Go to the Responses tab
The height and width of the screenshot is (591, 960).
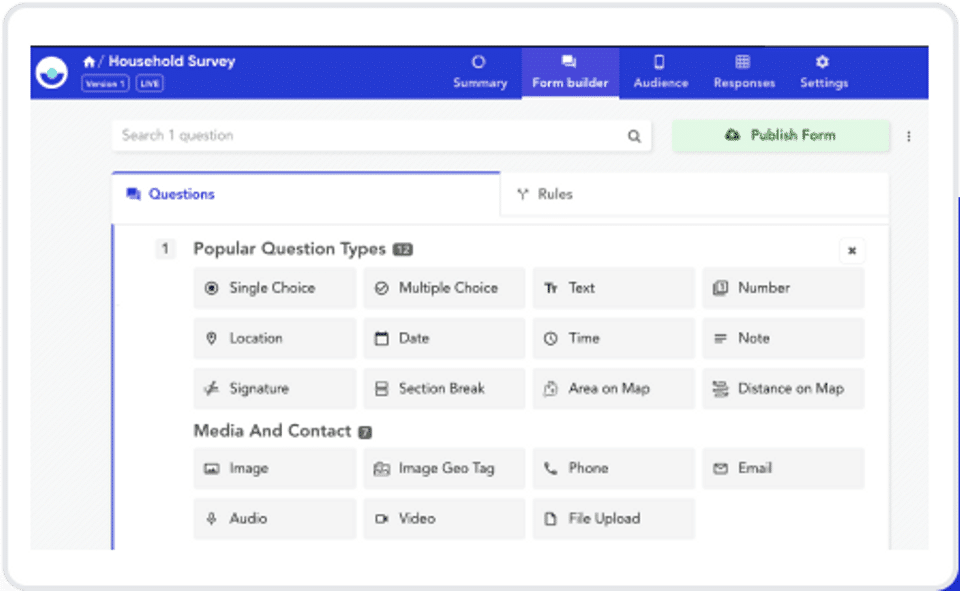[x=744, y=72]
